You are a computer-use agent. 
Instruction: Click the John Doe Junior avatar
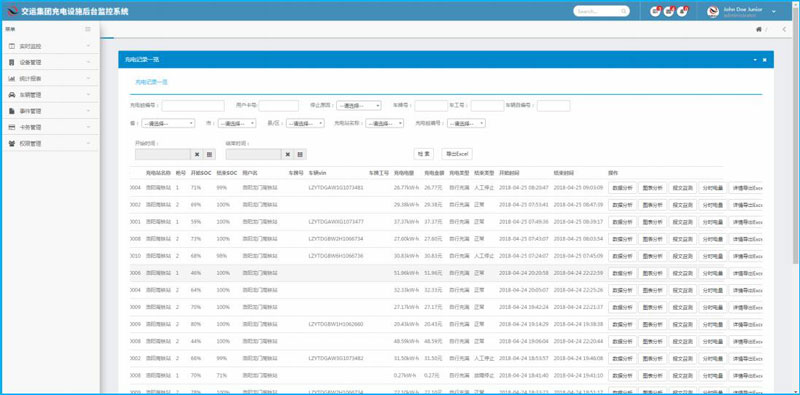(x=713, y=12)
